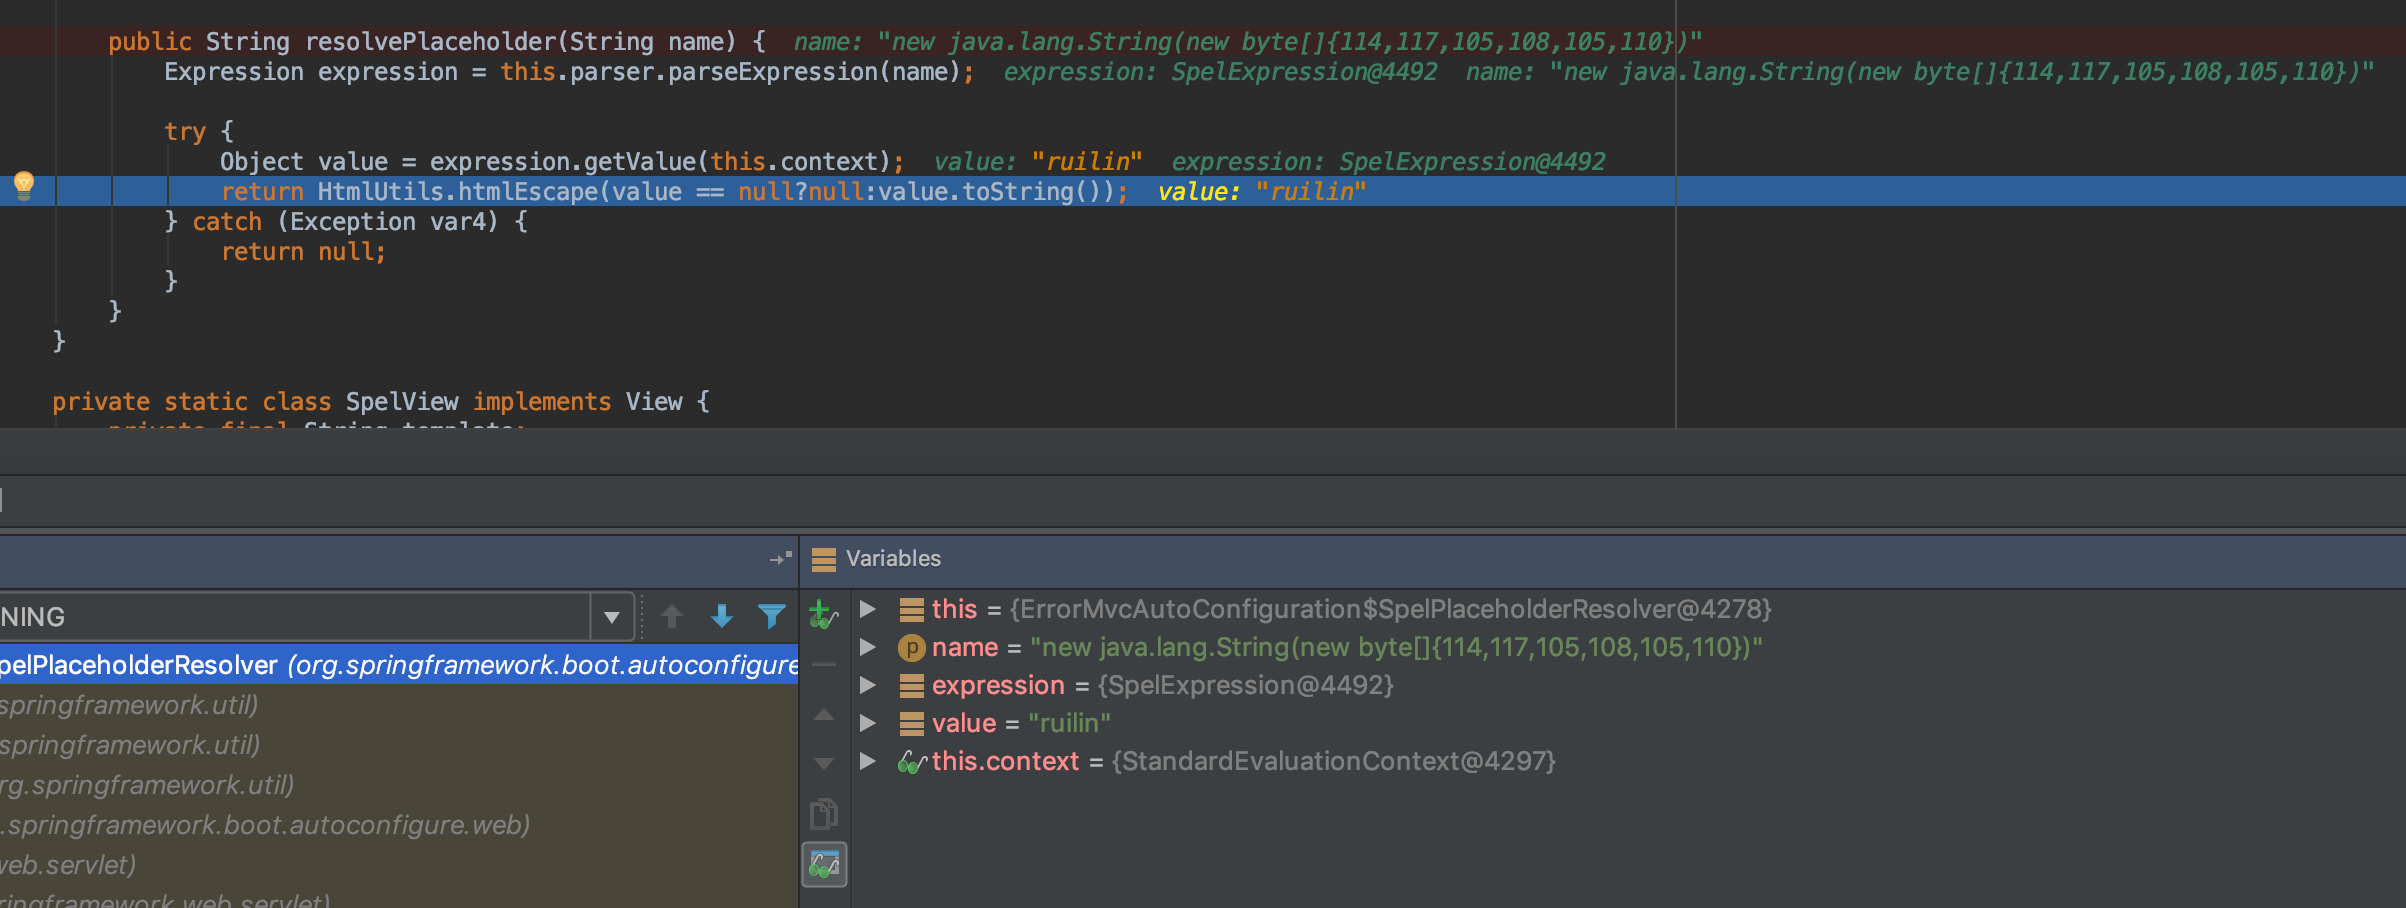Click the field icon next to value
The height and width of the screenshot is (908, 2406).
point(911,723)
